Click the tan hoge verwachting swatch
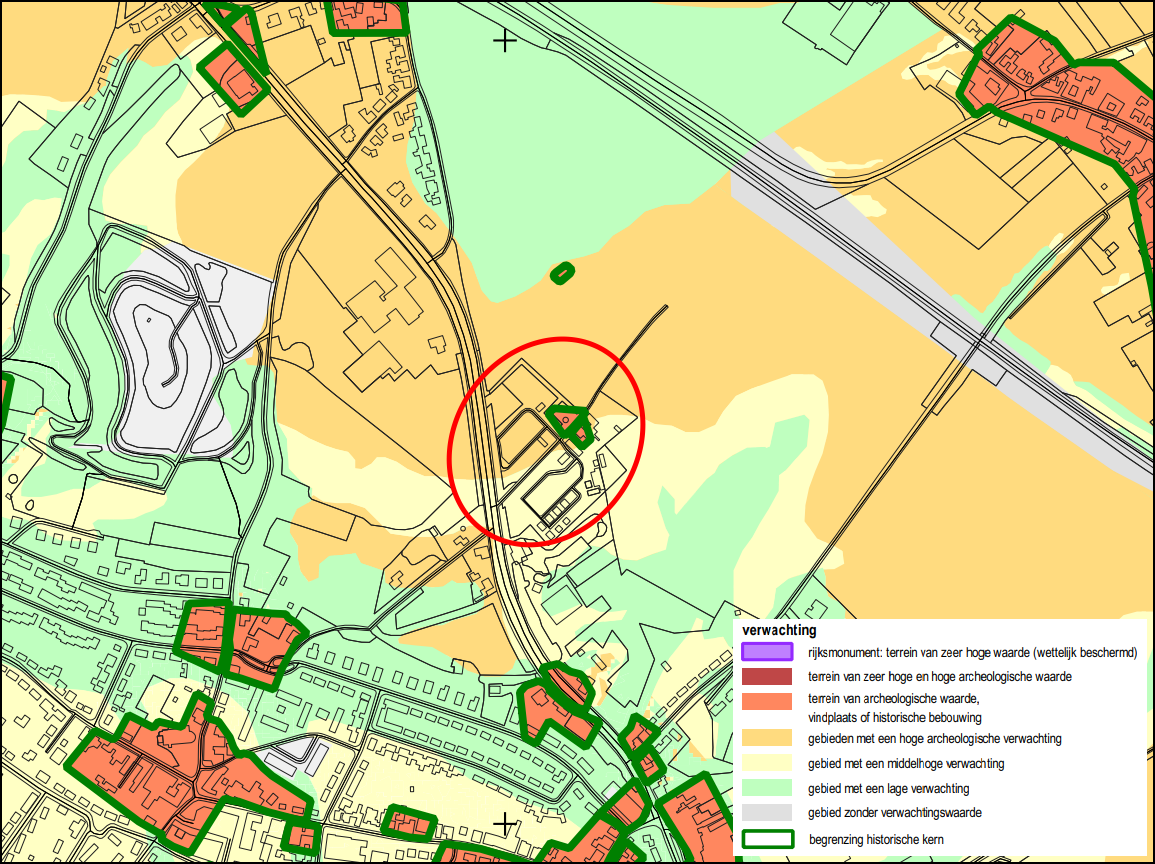This screenshot has width=1155, height=864. pyautogui.click(x=767, y=738)
